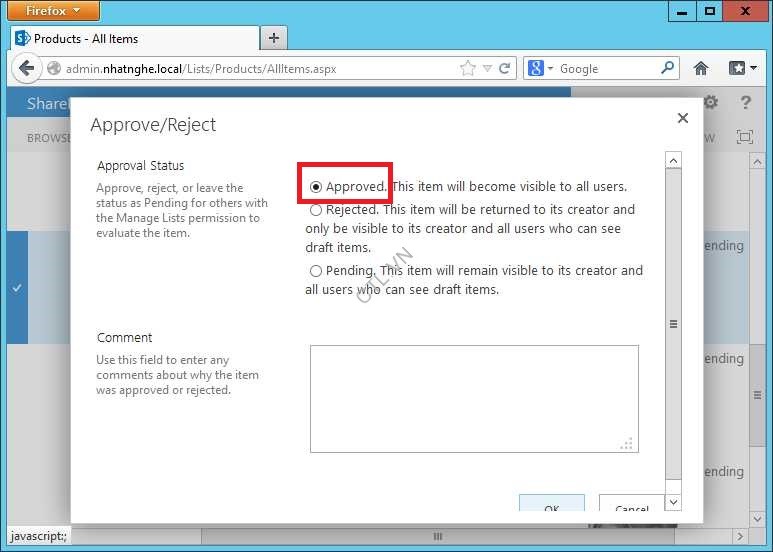Reload the page with the refresh icon
The image size is (773, 552).
point(506,69)
